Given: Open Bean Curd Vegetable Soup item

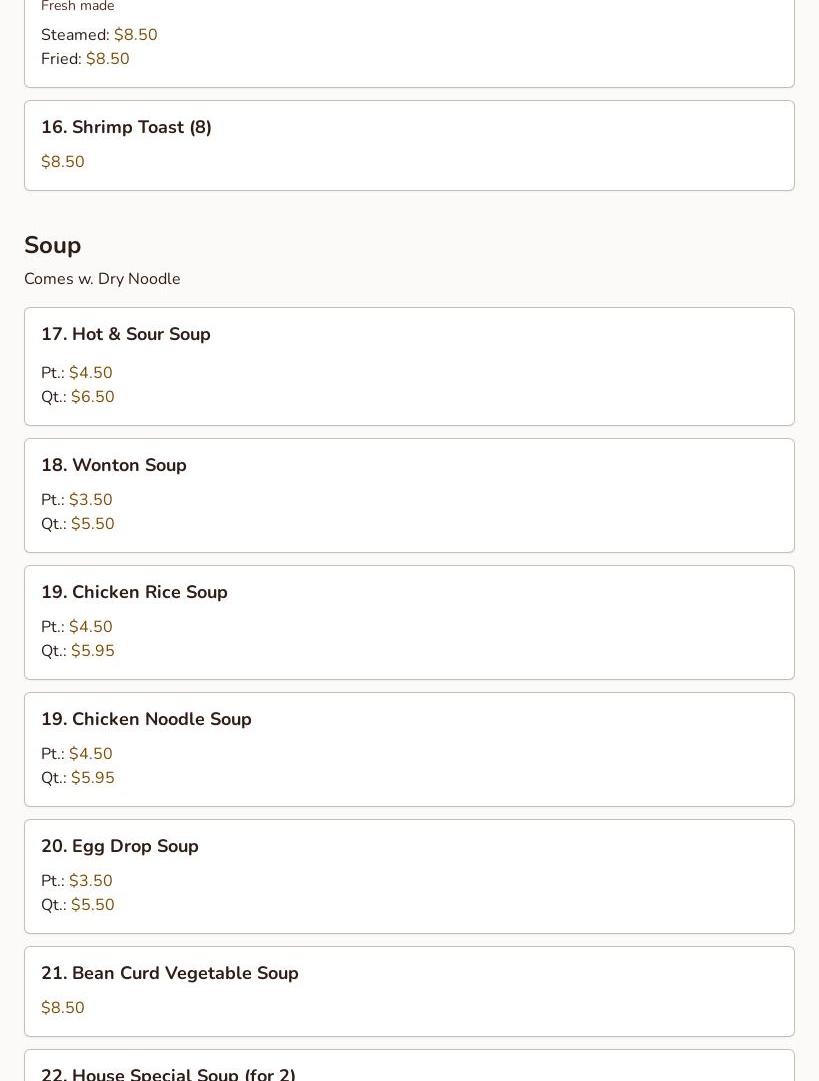Looking at the screenshot, I should 169,973.
